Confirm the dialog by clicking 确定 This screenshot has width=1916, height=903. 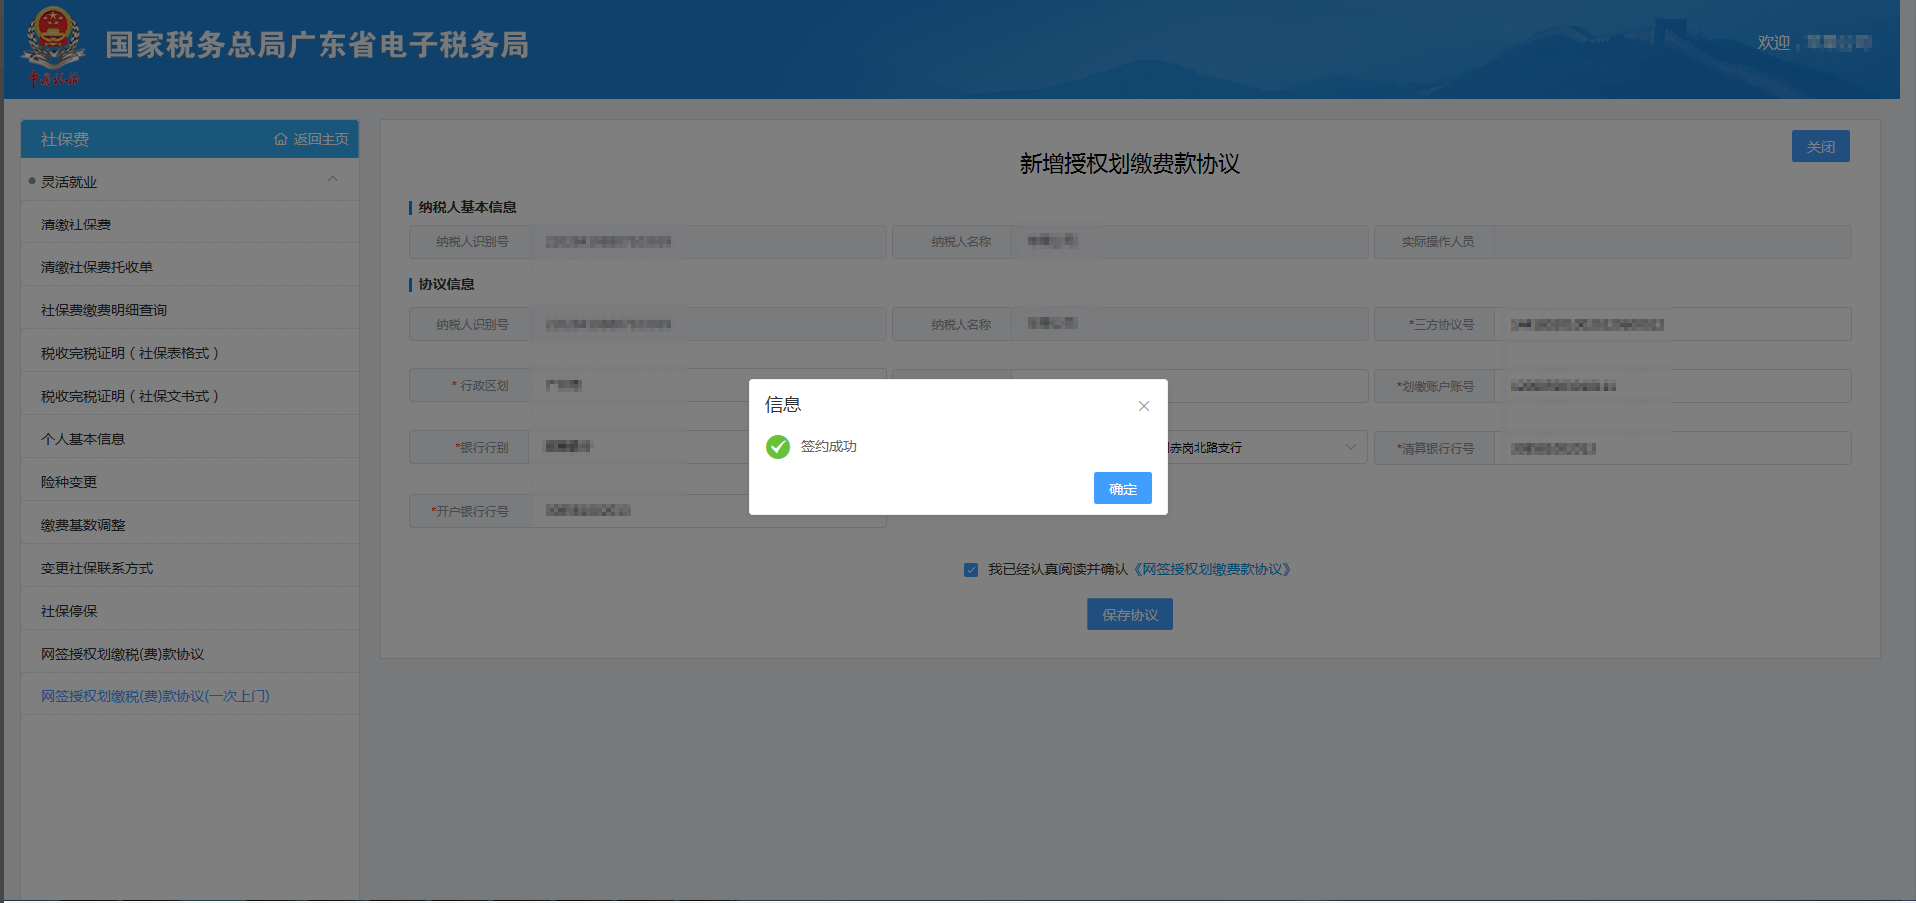[1122, 488]
